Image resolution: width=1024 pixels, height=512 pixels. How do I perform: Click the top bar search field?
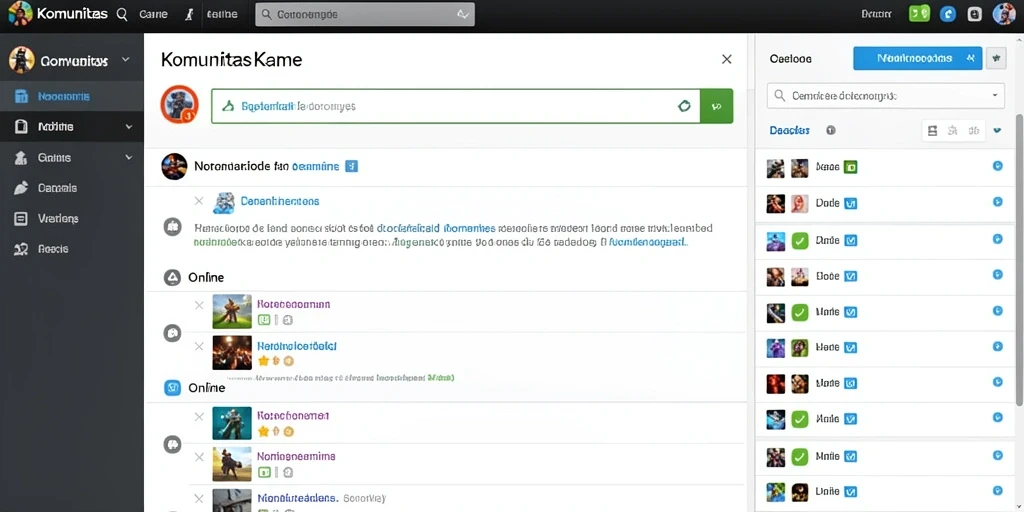click(x=365, y=14)
